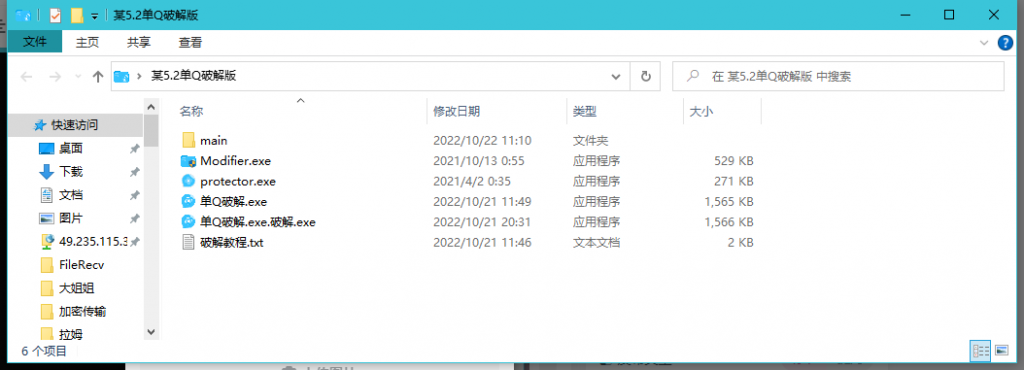Select the 单Q破解.exe.破解.exe file icon
The image size is (1024, 370).
189,222
